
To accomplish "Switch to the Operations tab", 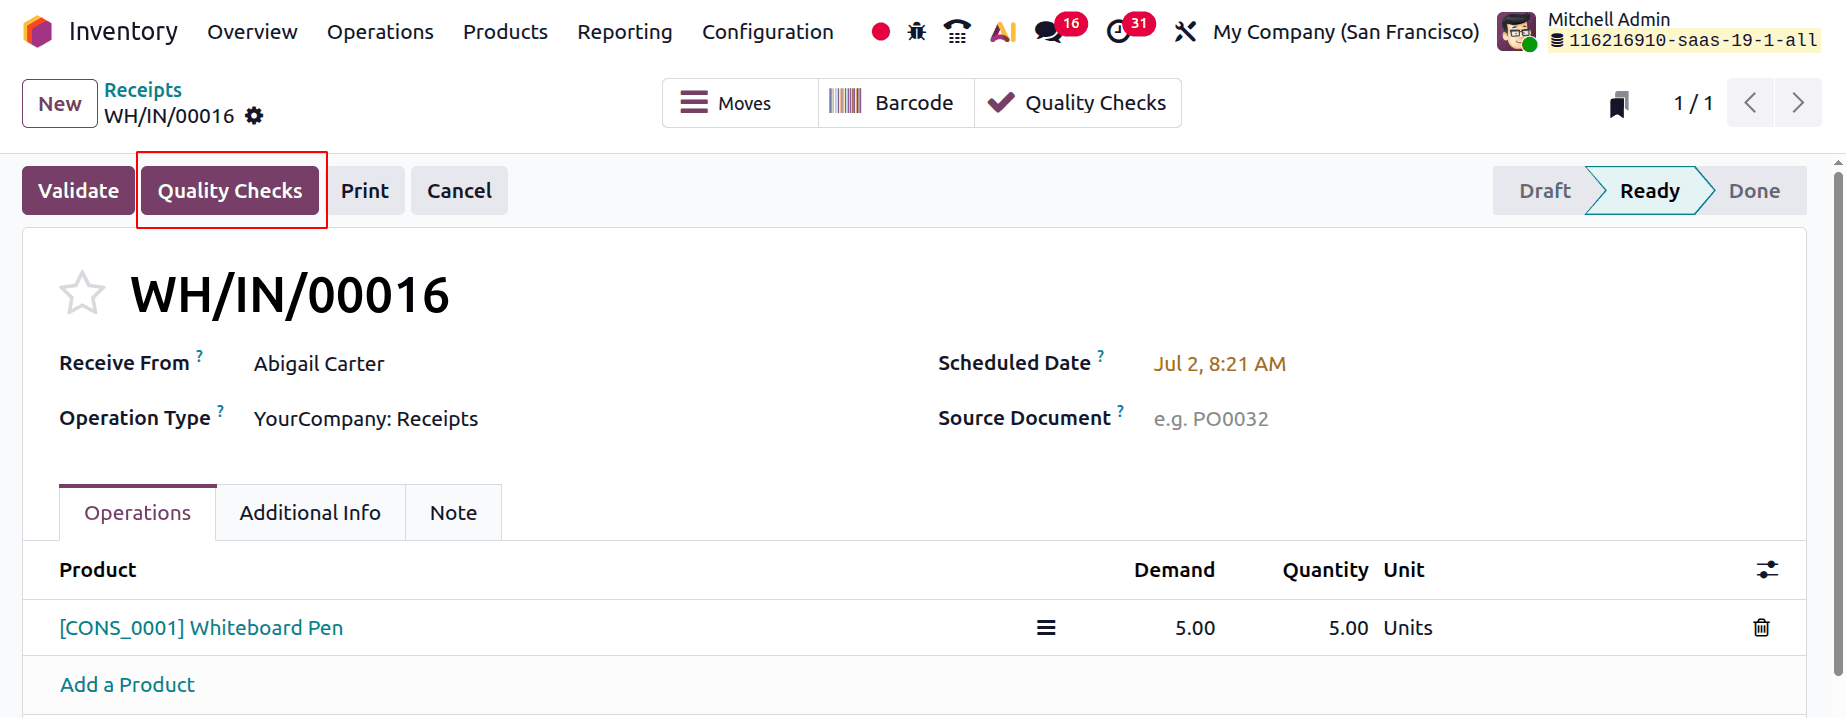I will tap(138, 513).
